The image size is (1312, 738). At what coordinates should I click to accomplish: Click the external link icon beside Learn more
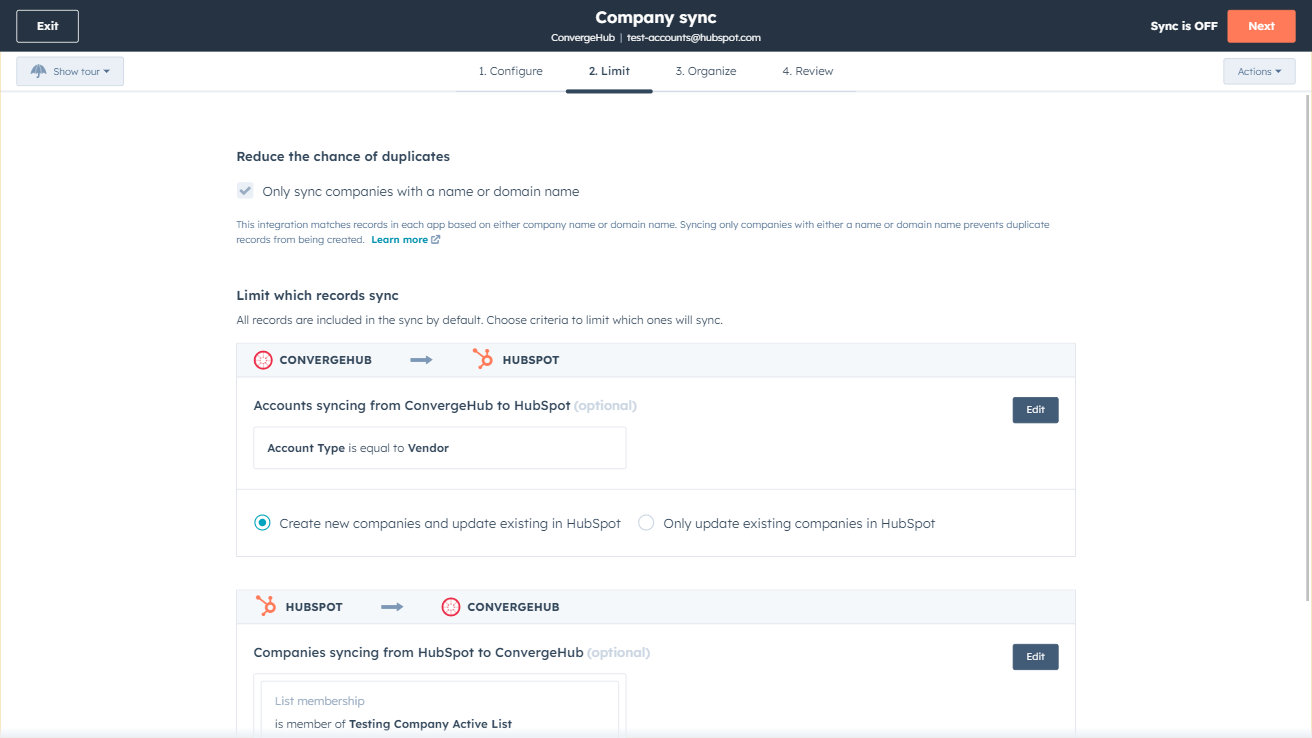pyautogui.click(x=435, y=239)
